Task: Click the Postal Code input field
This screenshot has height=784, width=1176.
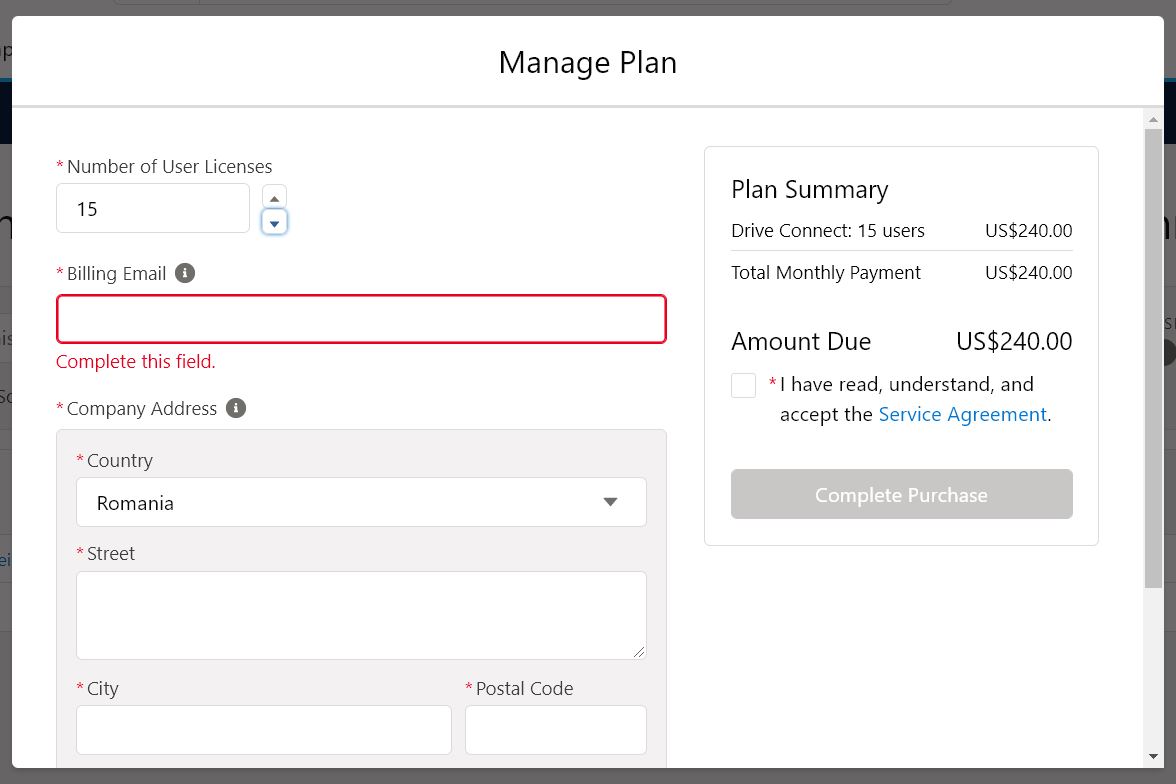Action: click(x=556, y=729)
